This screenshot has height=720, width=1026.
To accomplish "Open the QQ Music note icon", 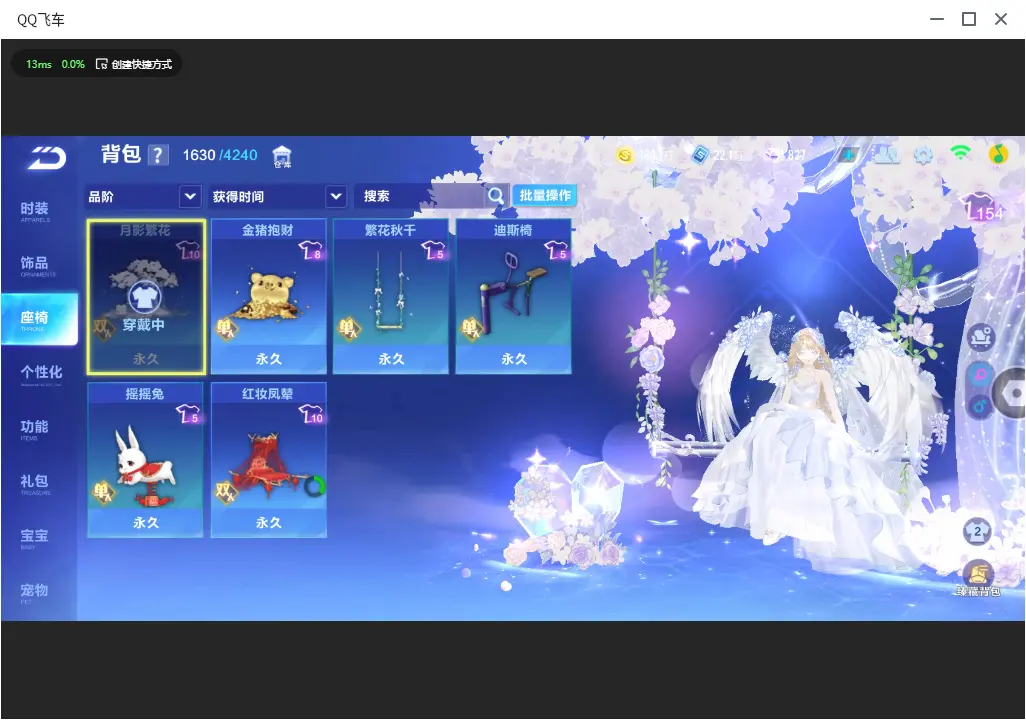I will click(x=998, y=154).
